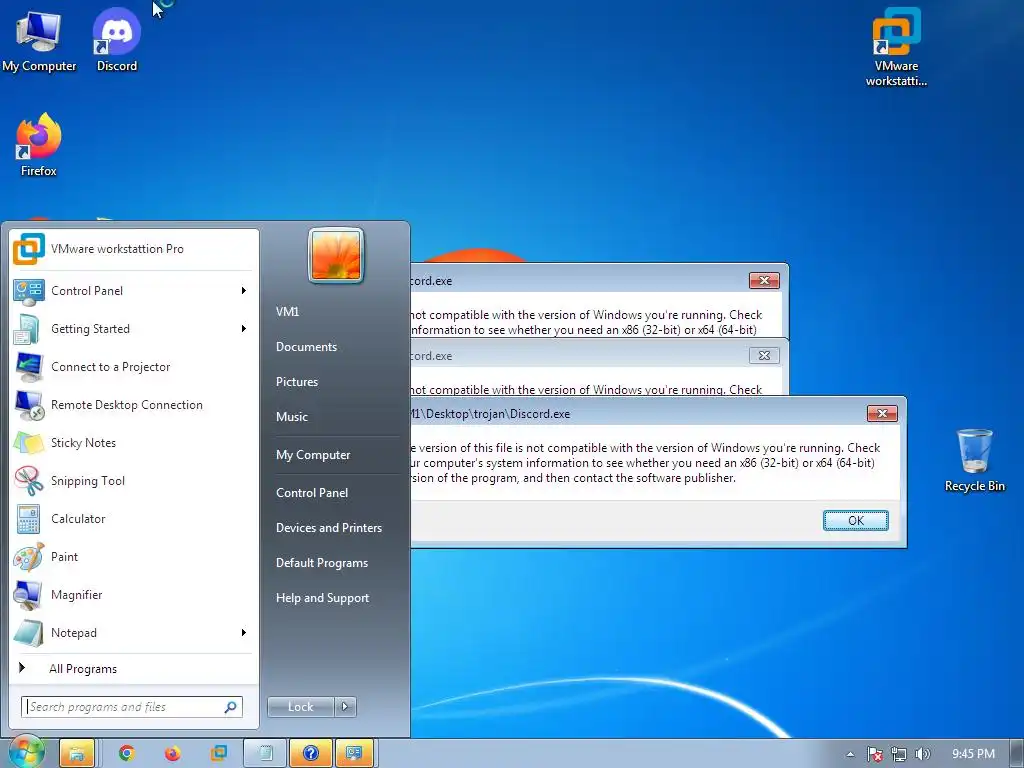Viewport: 1024px width, 768px height.
Task: Open Help and Support from Start menu
Action: coord(323,598)
